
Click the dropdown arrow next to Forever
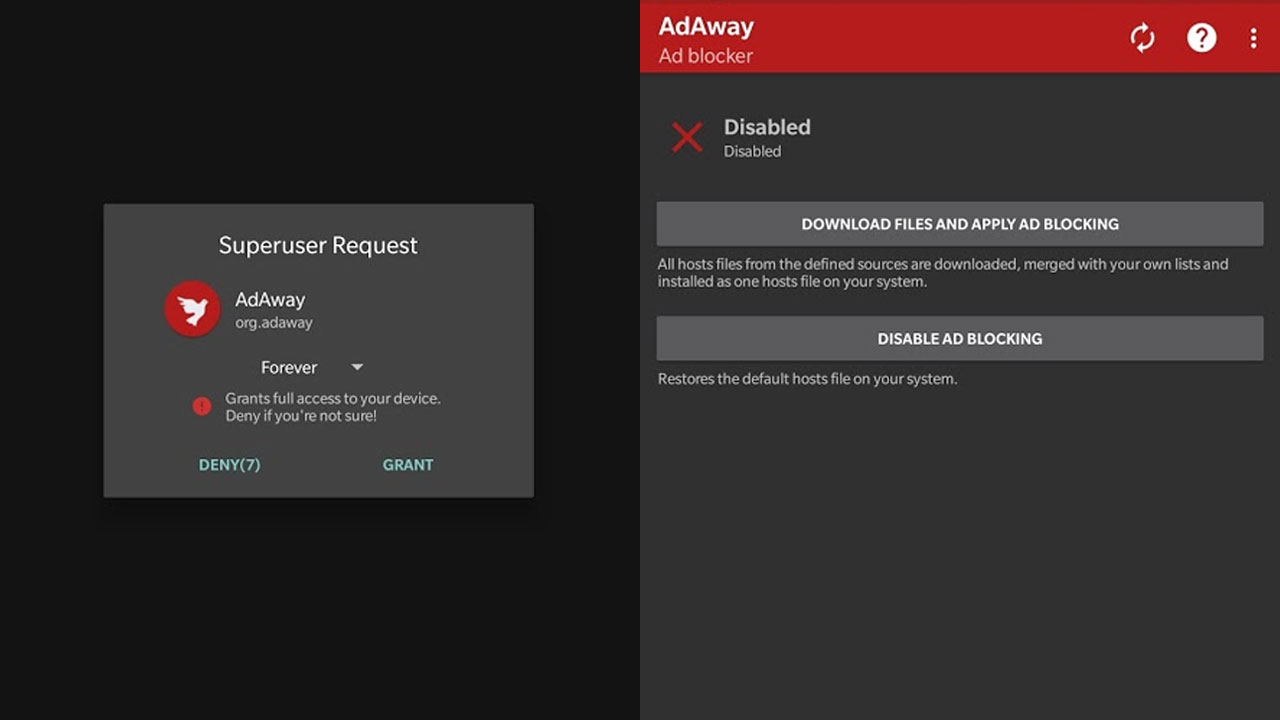tap(357, 367)
